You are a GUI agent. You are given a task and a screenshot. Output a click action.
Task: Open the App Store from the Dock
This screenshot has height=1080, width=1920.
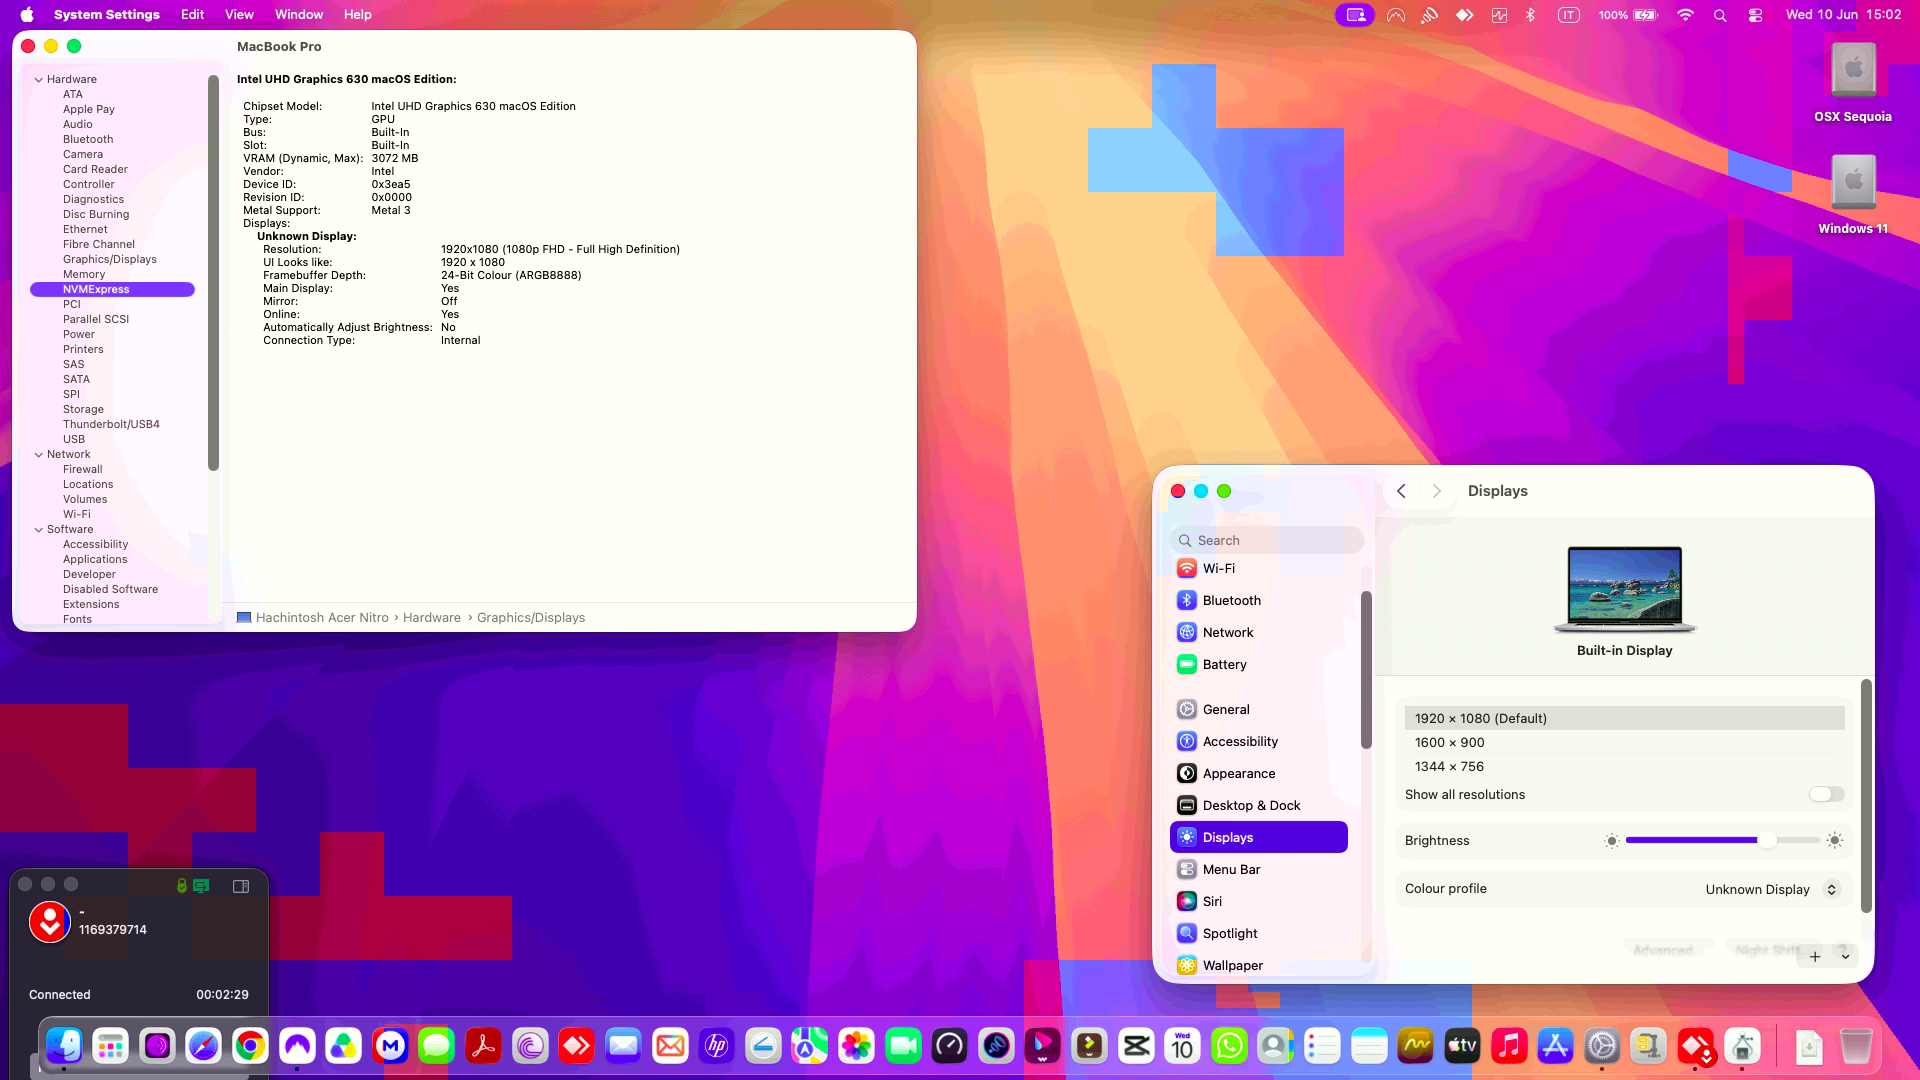(x=1555, y=1046)
